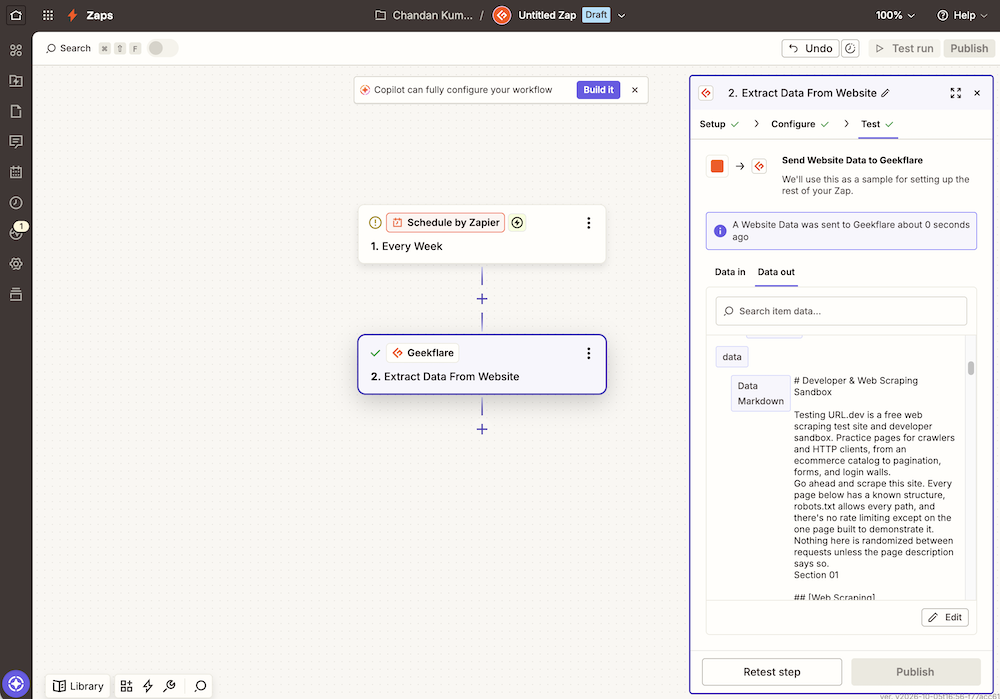Expand the chevron next to Draft badge
The height and width of the screenshot is (699, 1000).
coord(622,15)
